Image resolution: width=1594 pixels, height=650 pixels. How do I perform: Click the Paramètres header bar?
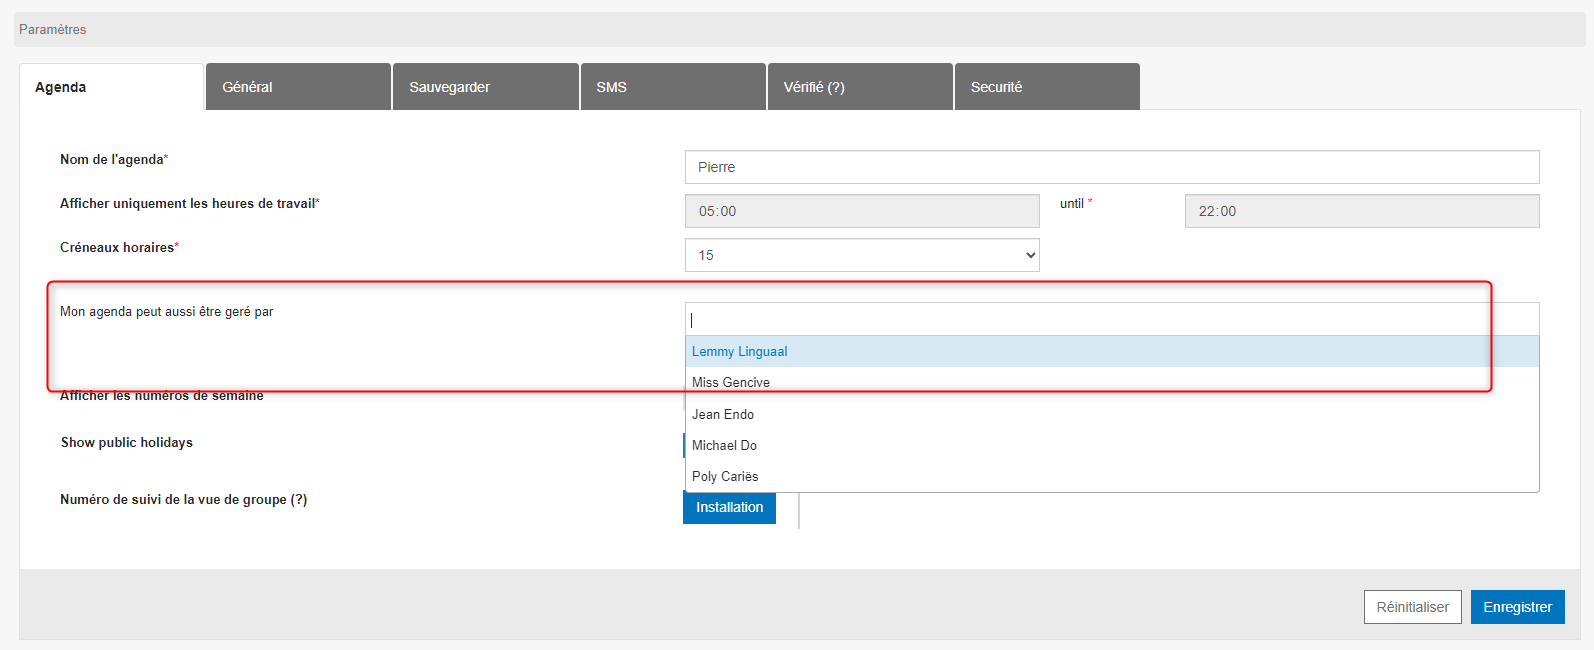[x=798, y=29]
